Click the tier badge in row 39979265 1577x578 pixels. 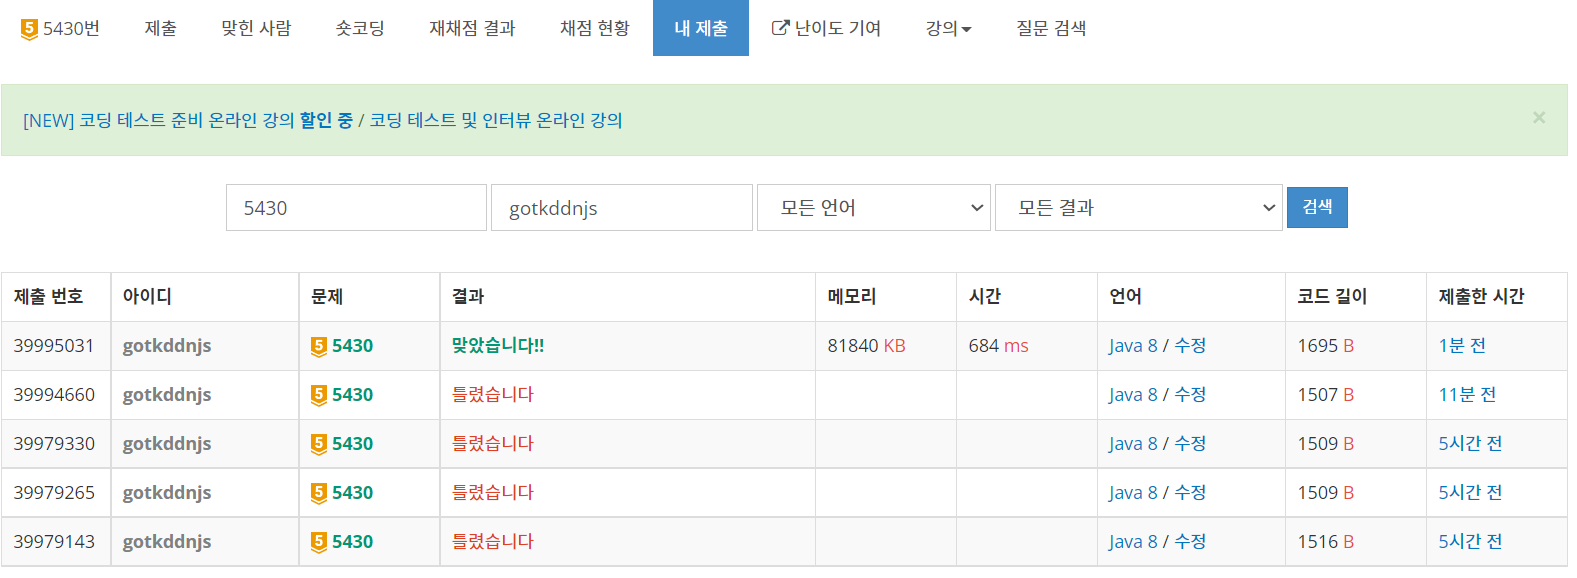319,493
